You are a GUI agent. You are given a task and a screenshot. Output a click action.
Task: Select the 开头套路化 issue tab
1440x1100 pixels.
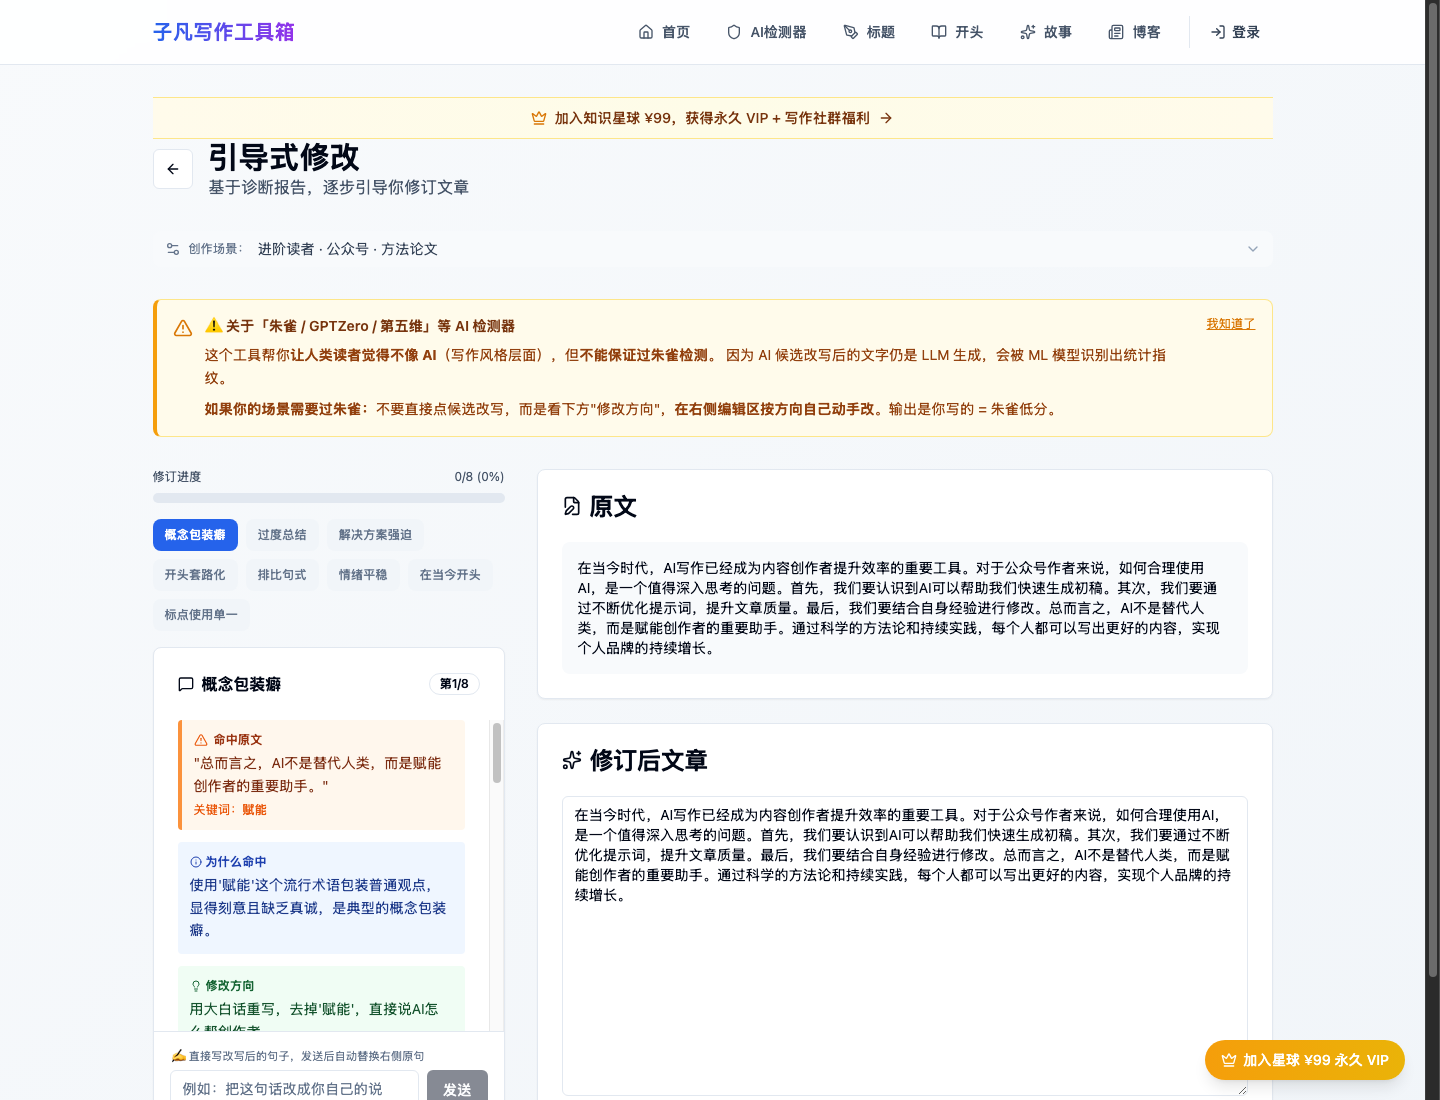195,575
